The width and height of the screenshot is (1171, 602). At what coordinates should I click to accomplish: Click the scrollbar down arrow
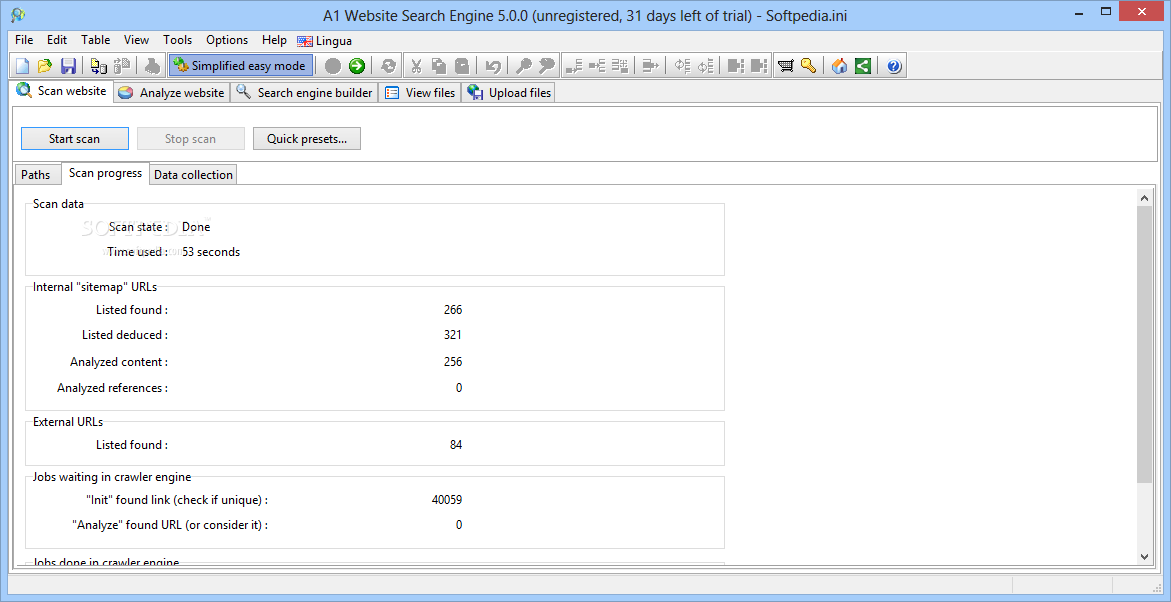click(1144, 556)
